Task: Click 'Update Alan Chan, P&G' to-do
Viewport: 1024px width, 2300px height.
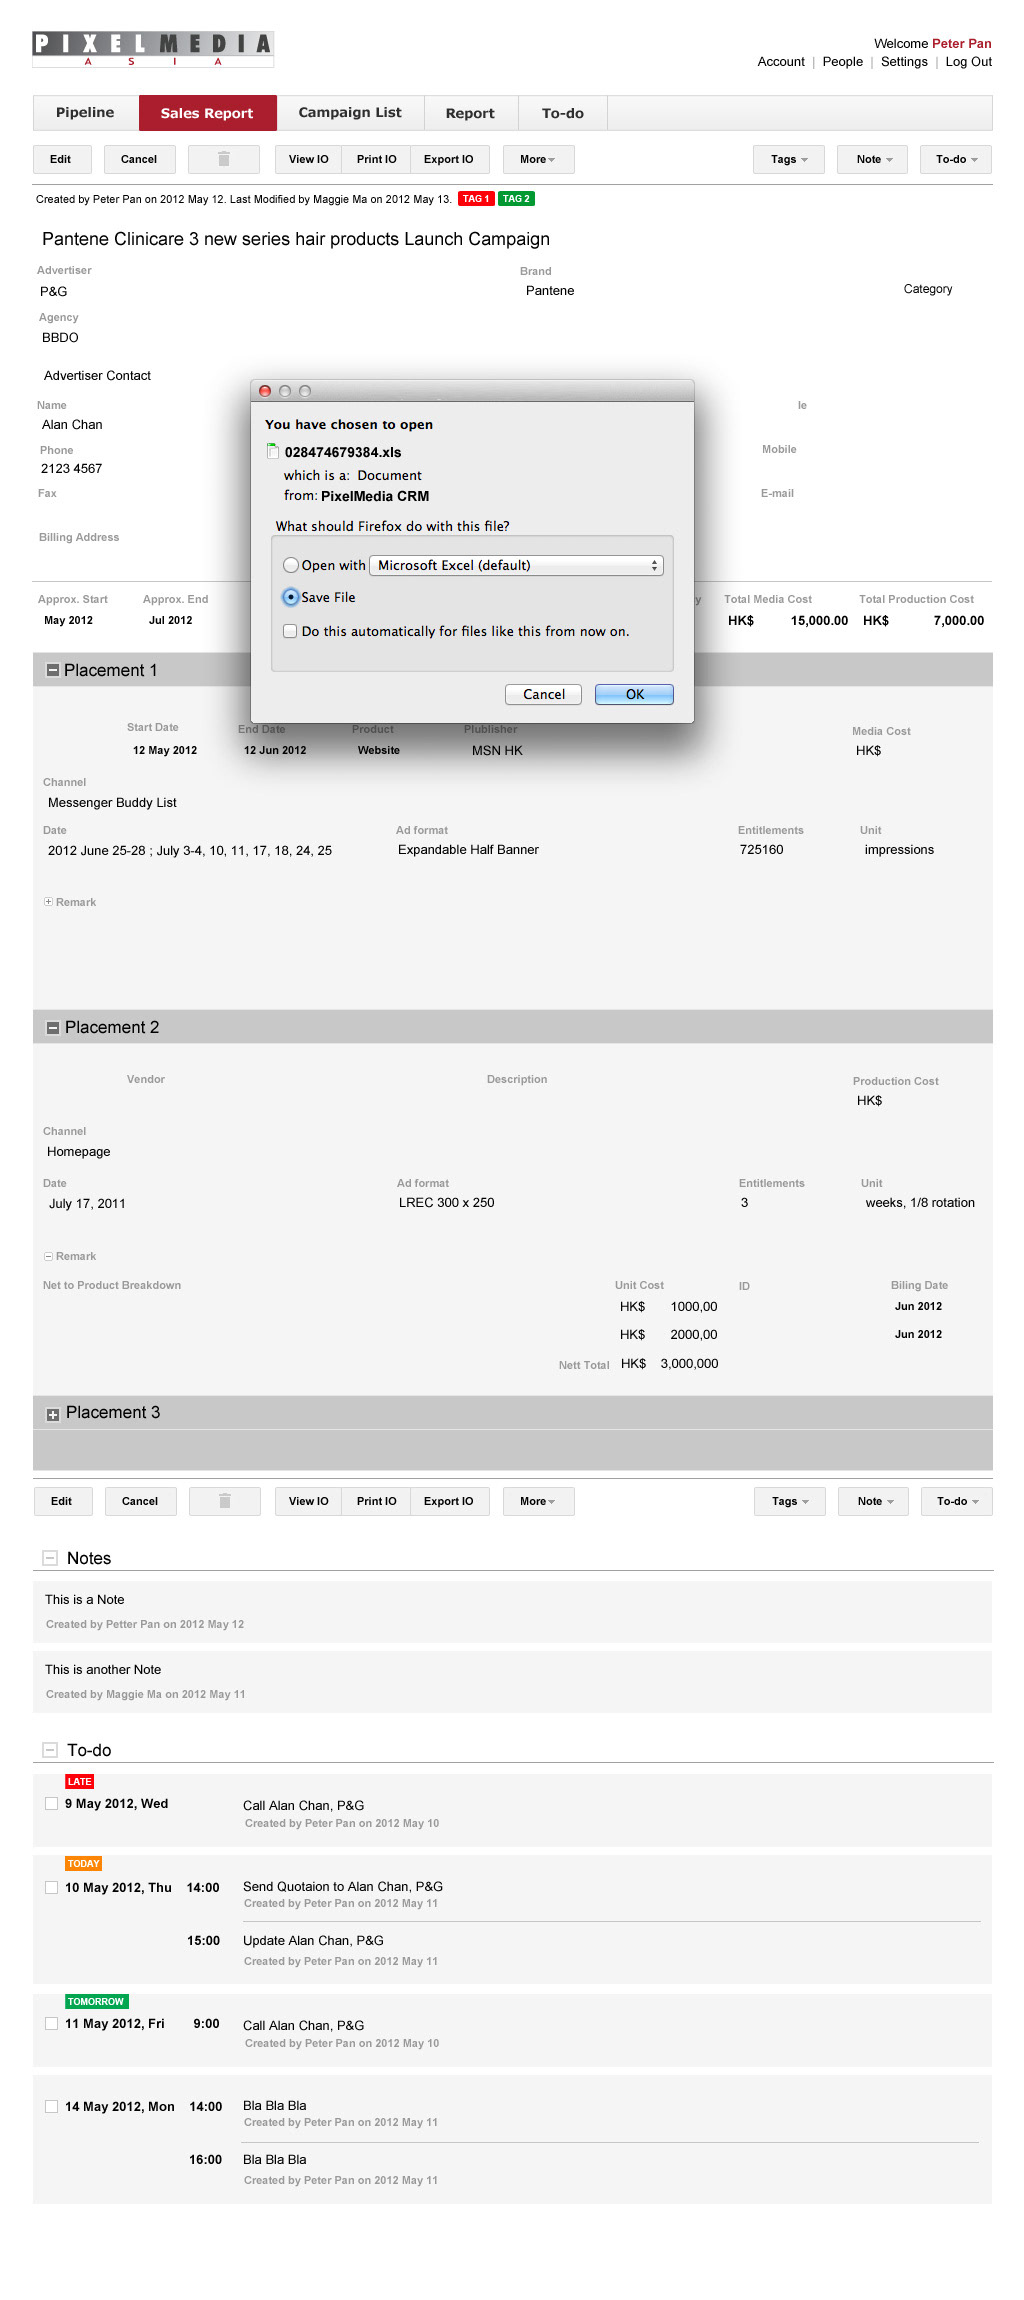Action: pyautogui.click(x=313, y=1941)
